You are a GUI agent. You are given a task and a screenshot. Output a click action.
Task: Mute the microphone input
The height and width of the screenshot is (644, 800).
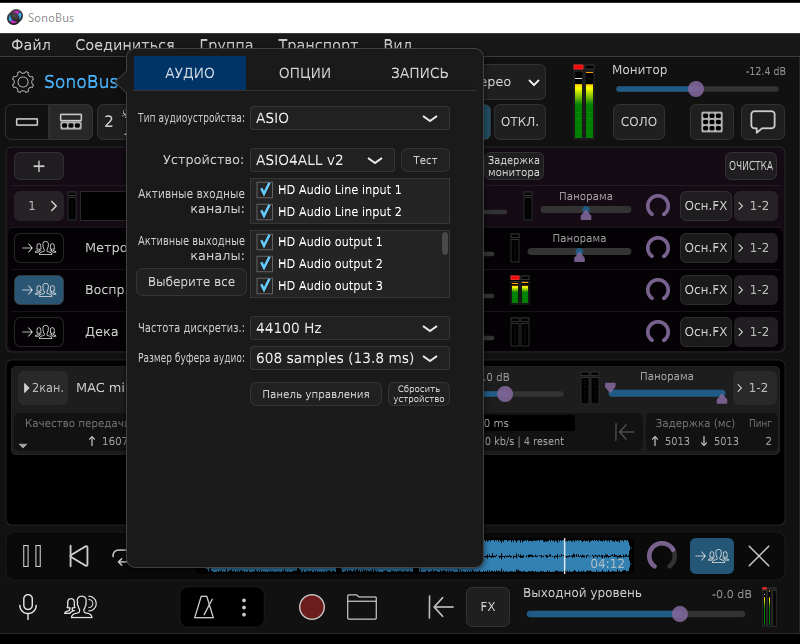[28, 606]
